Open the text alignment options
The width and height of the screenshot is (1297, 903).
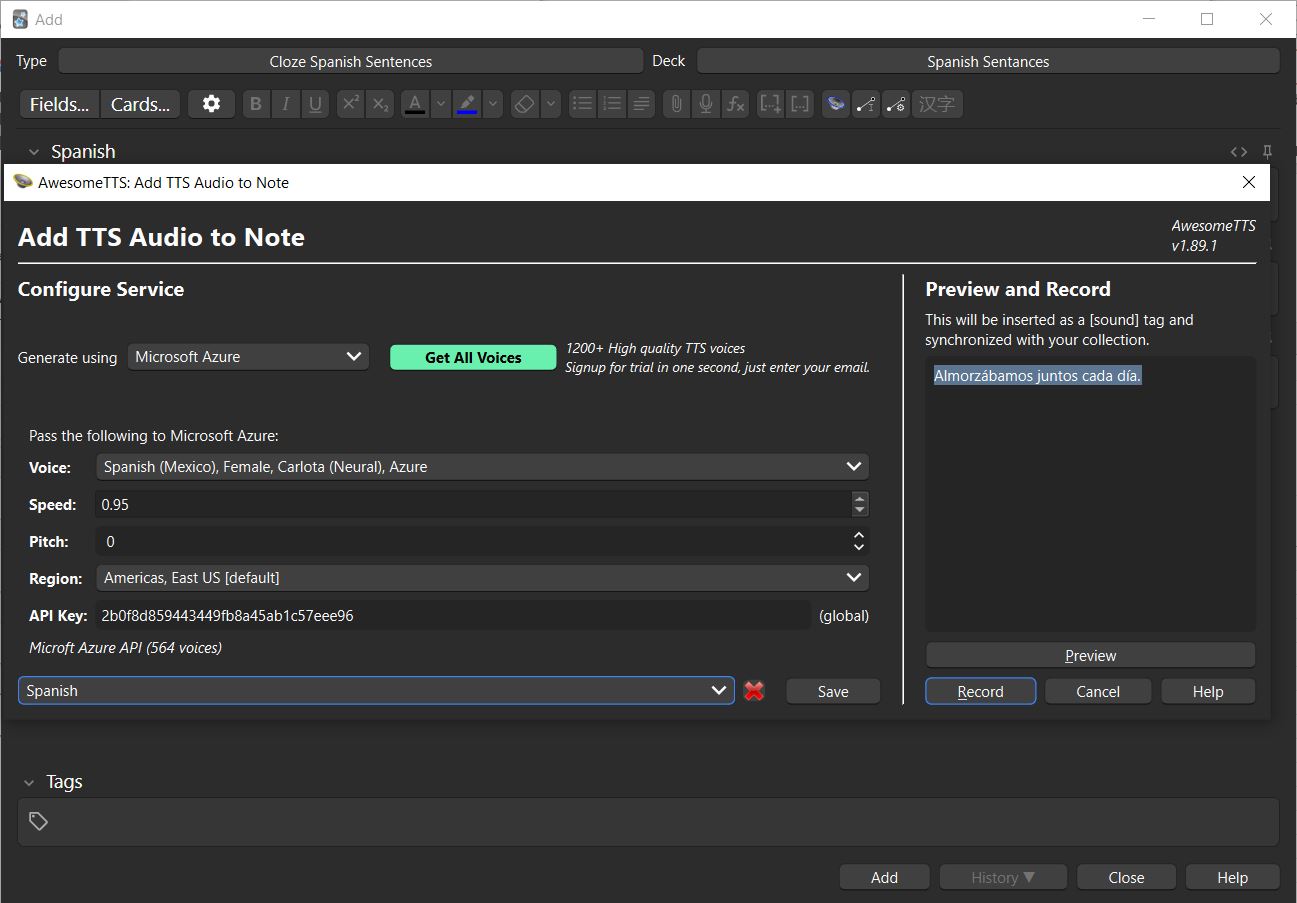641,104
